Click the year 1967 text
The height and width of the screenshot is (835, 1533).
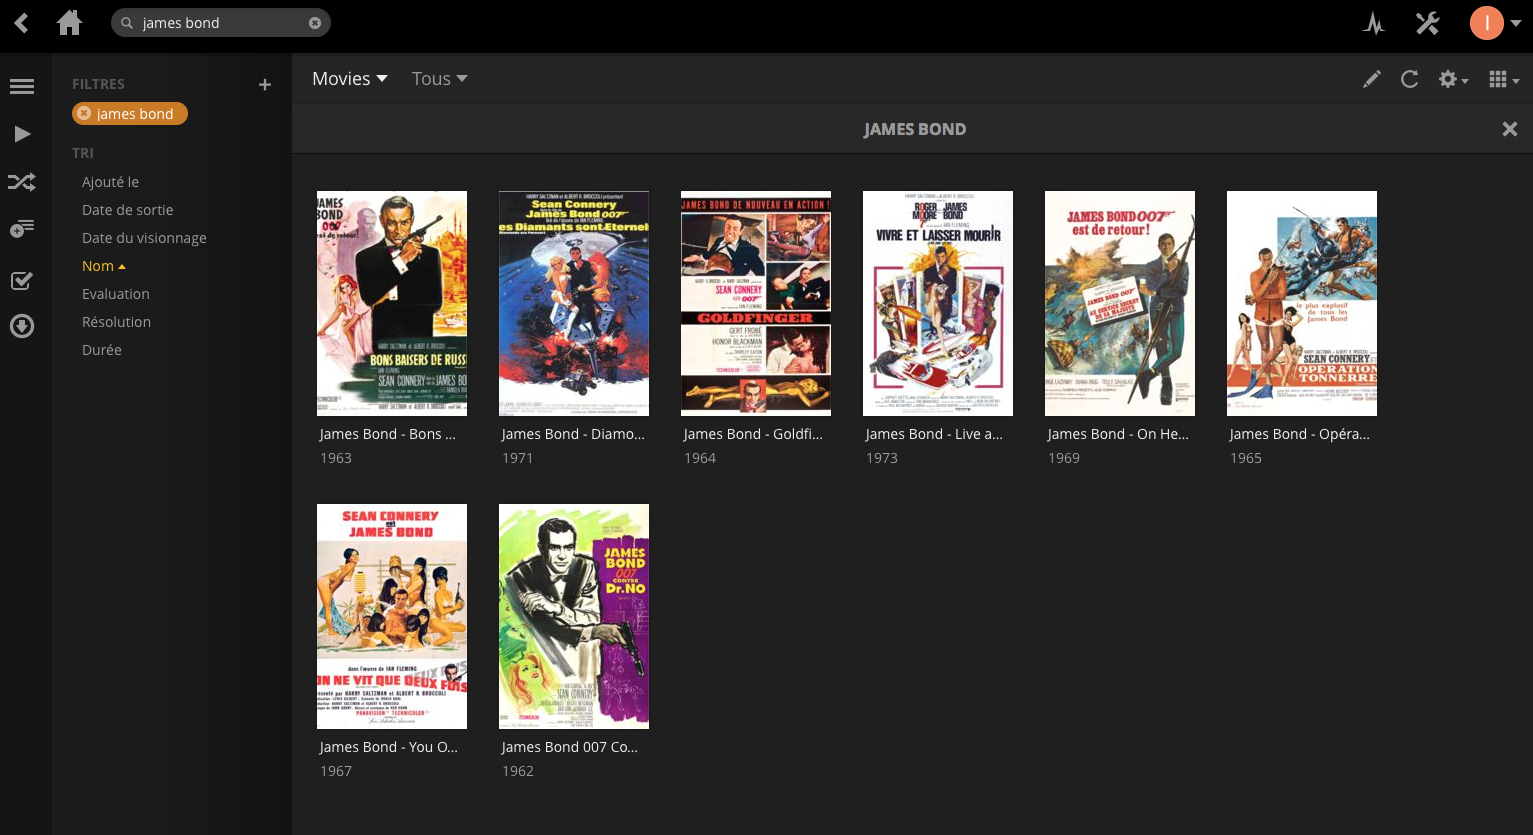tap(336, 771)
